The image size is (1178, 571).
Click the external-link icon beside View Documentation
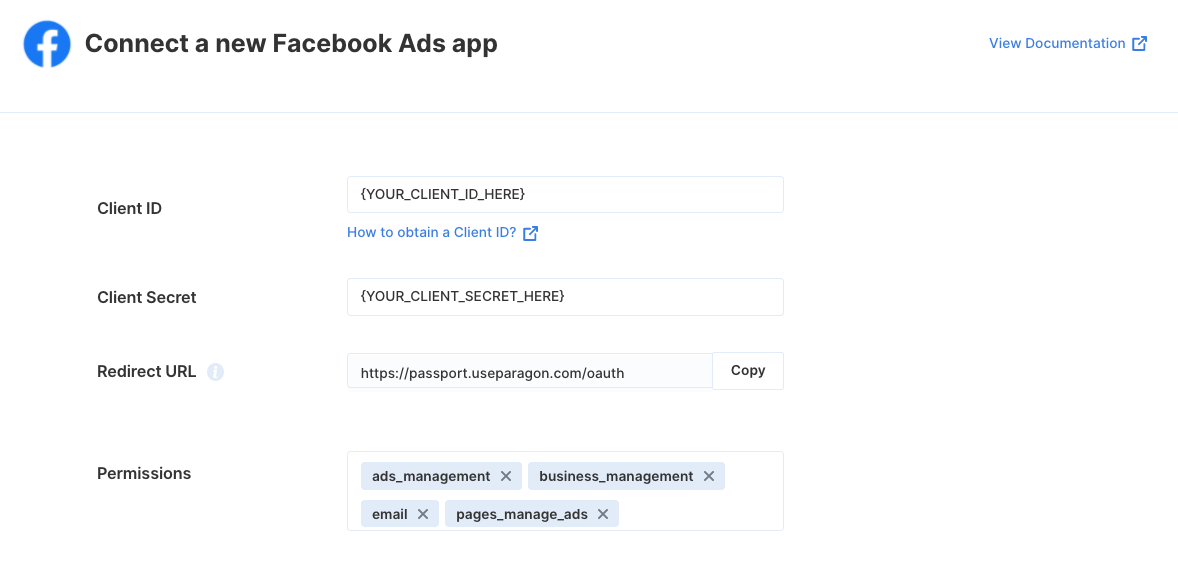pyautogui.click(x=1140, y=44)
